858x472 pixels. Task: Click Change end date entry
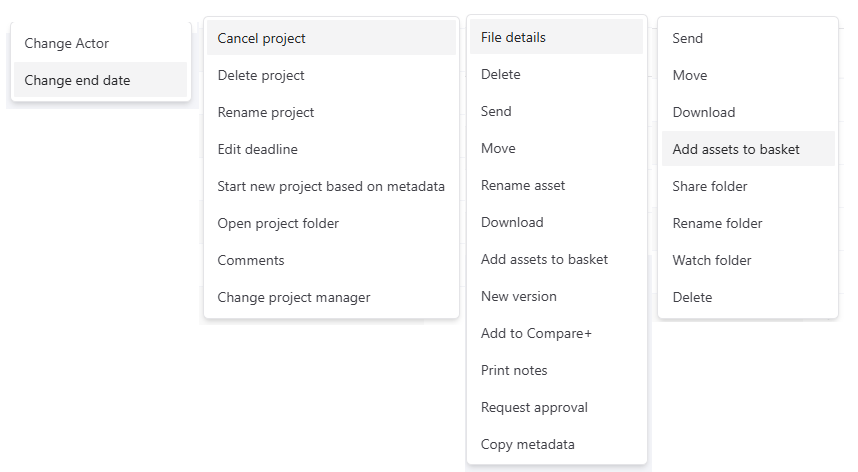point(77,80)
